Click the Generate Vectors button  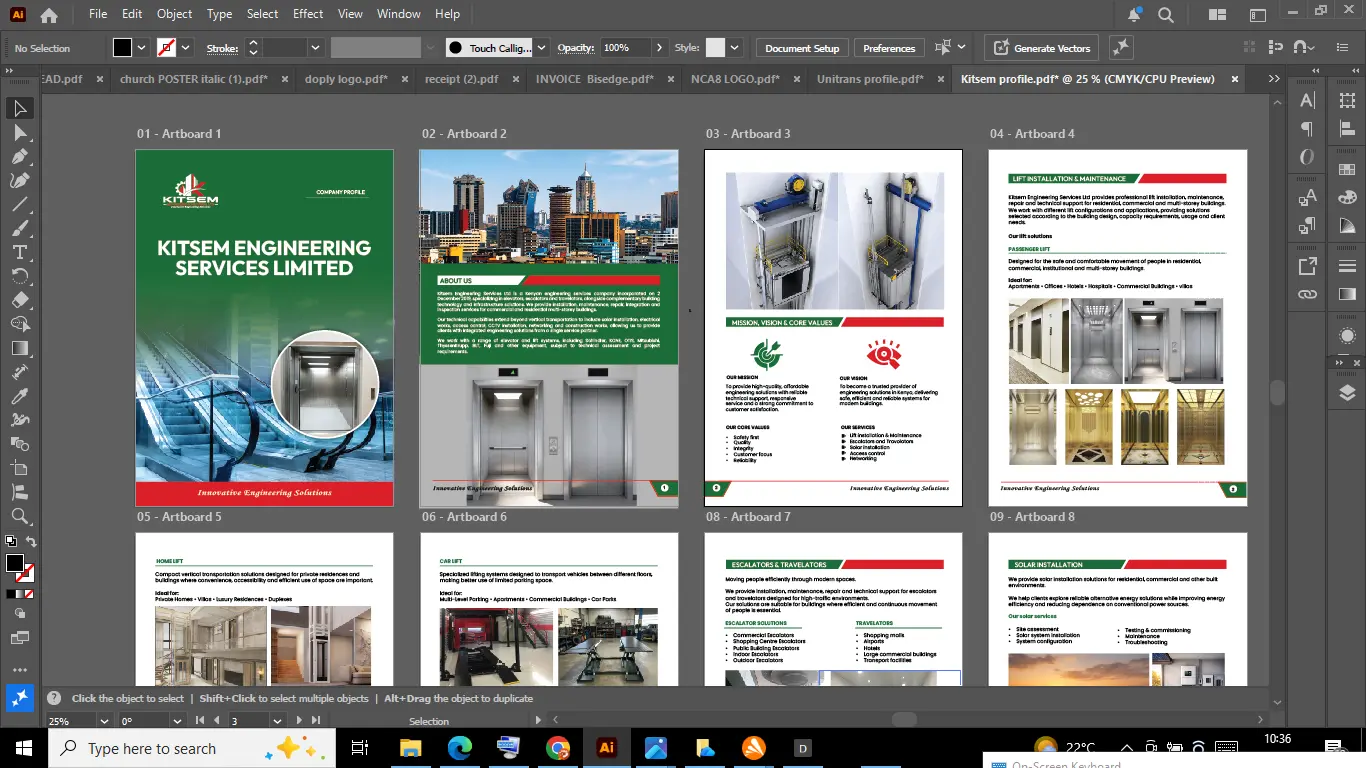(1042, 48)
